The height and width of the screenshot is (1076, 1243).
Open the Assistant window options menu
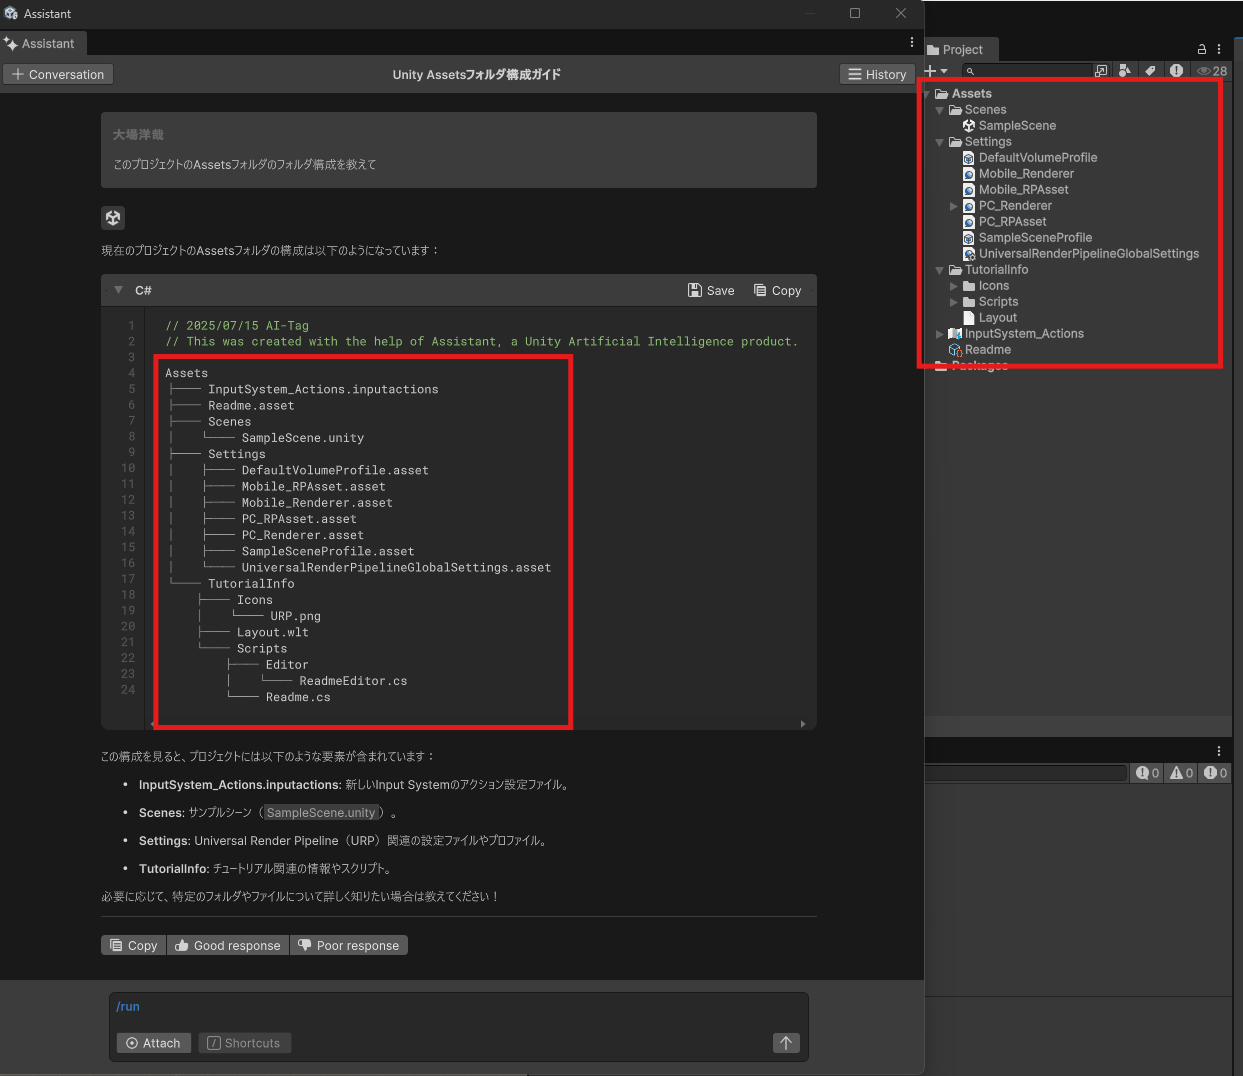click(x=911, y=43)
